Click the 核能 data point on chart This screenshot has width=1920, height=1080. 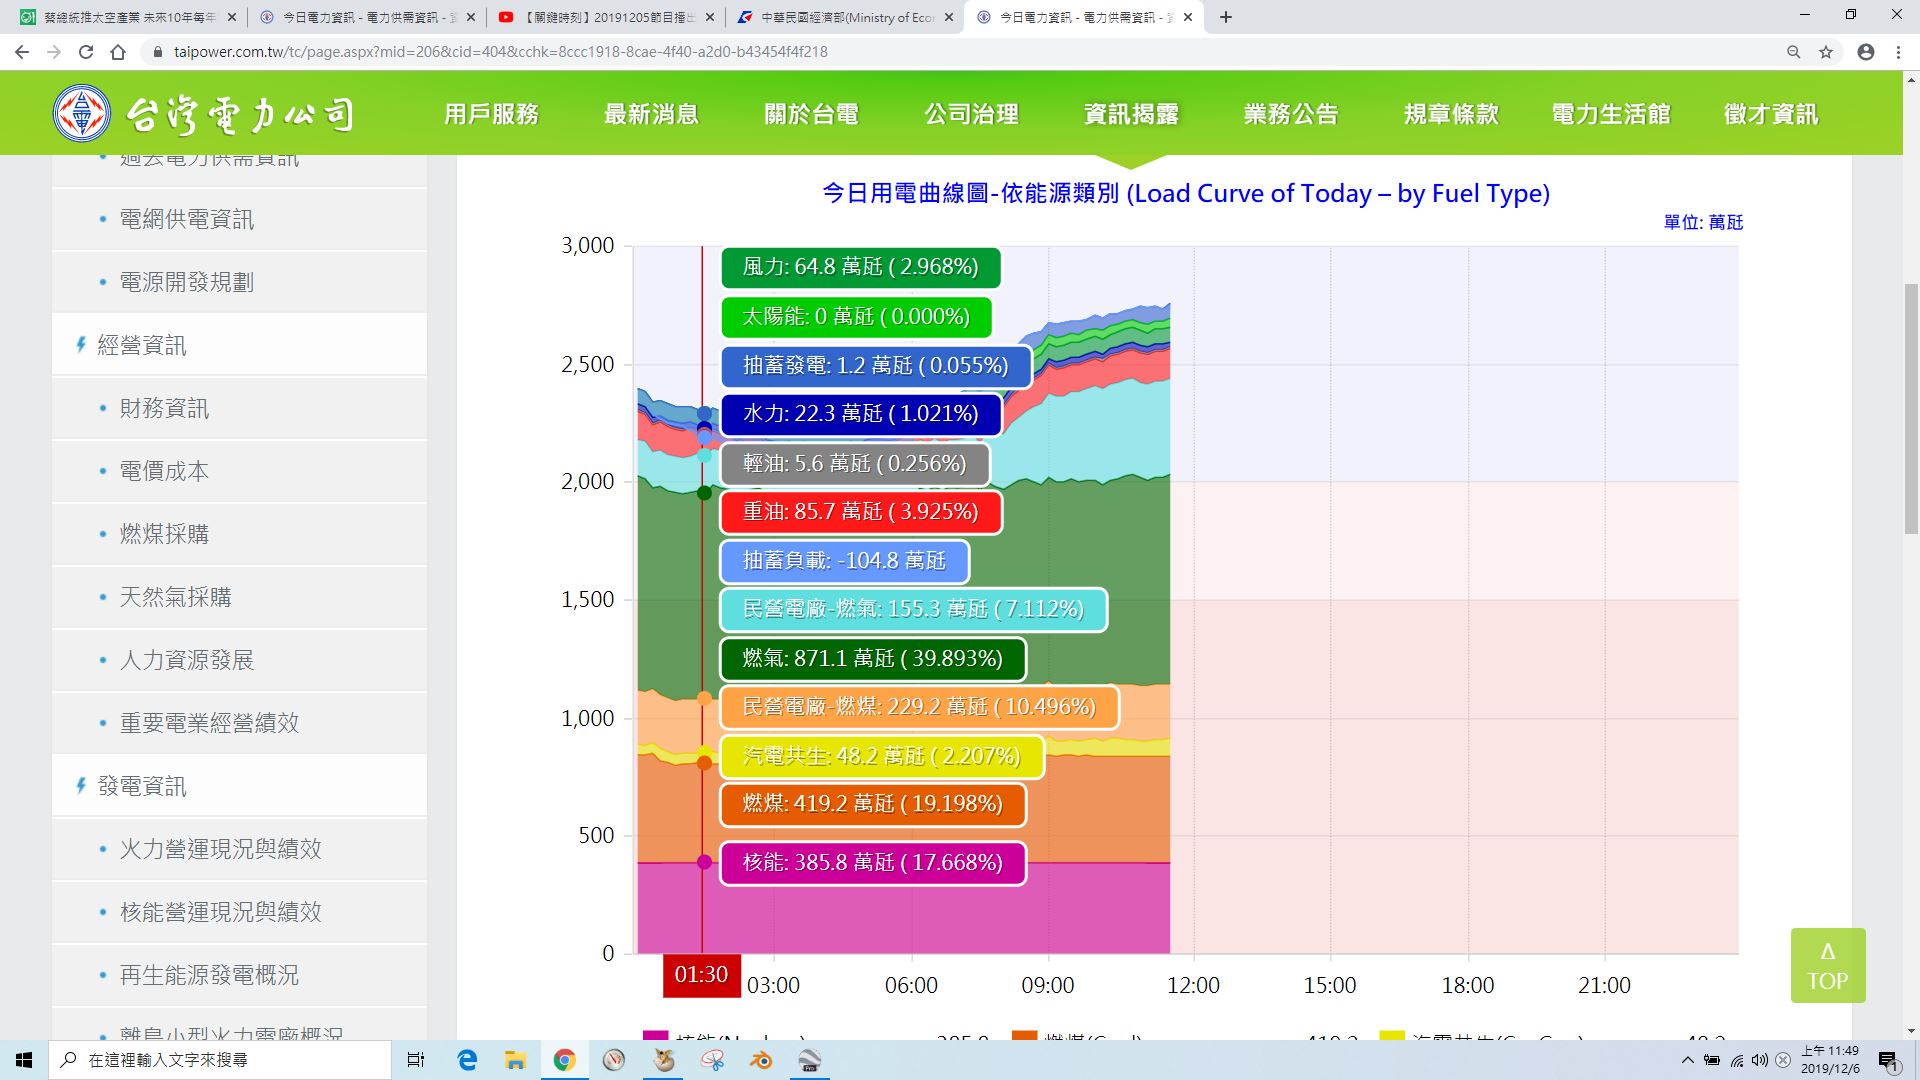704,862
